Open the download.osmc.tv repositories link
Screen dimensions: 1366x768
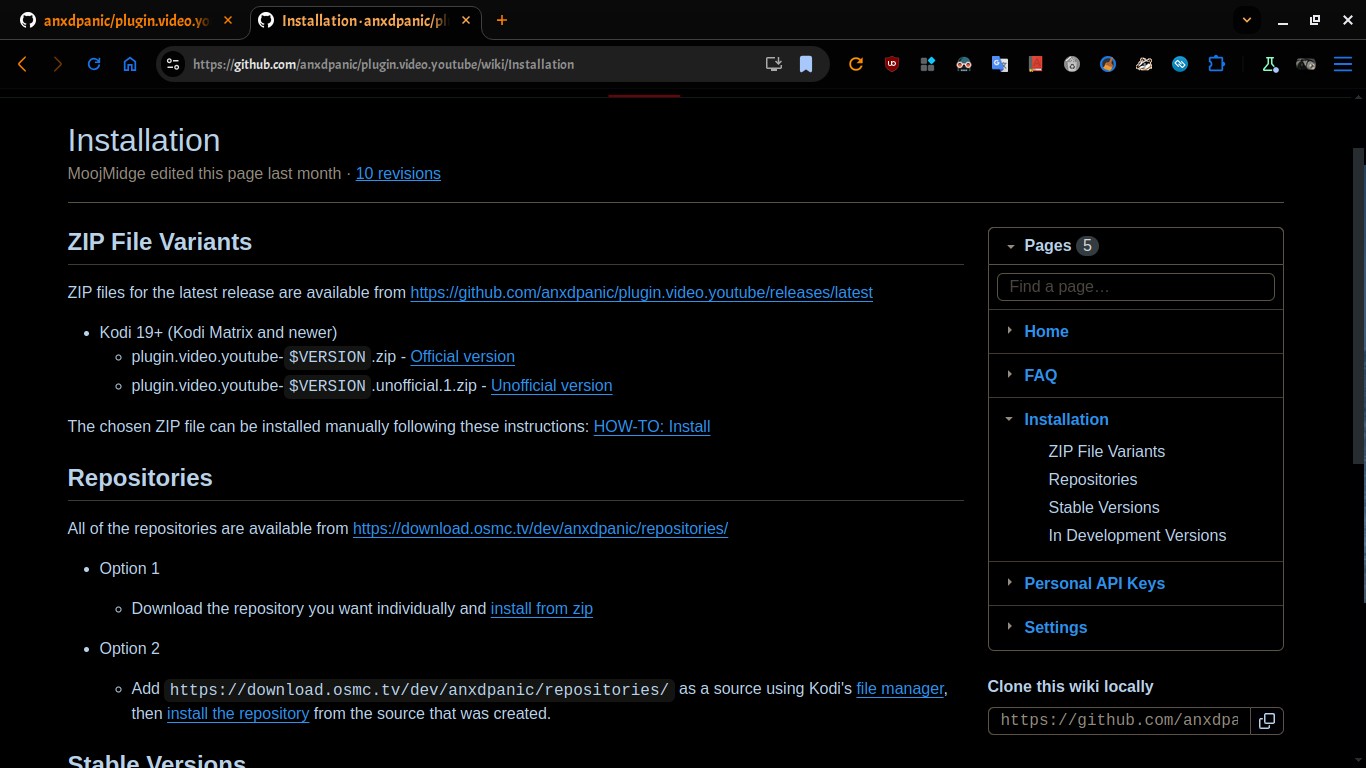click(x=540, y=528)
